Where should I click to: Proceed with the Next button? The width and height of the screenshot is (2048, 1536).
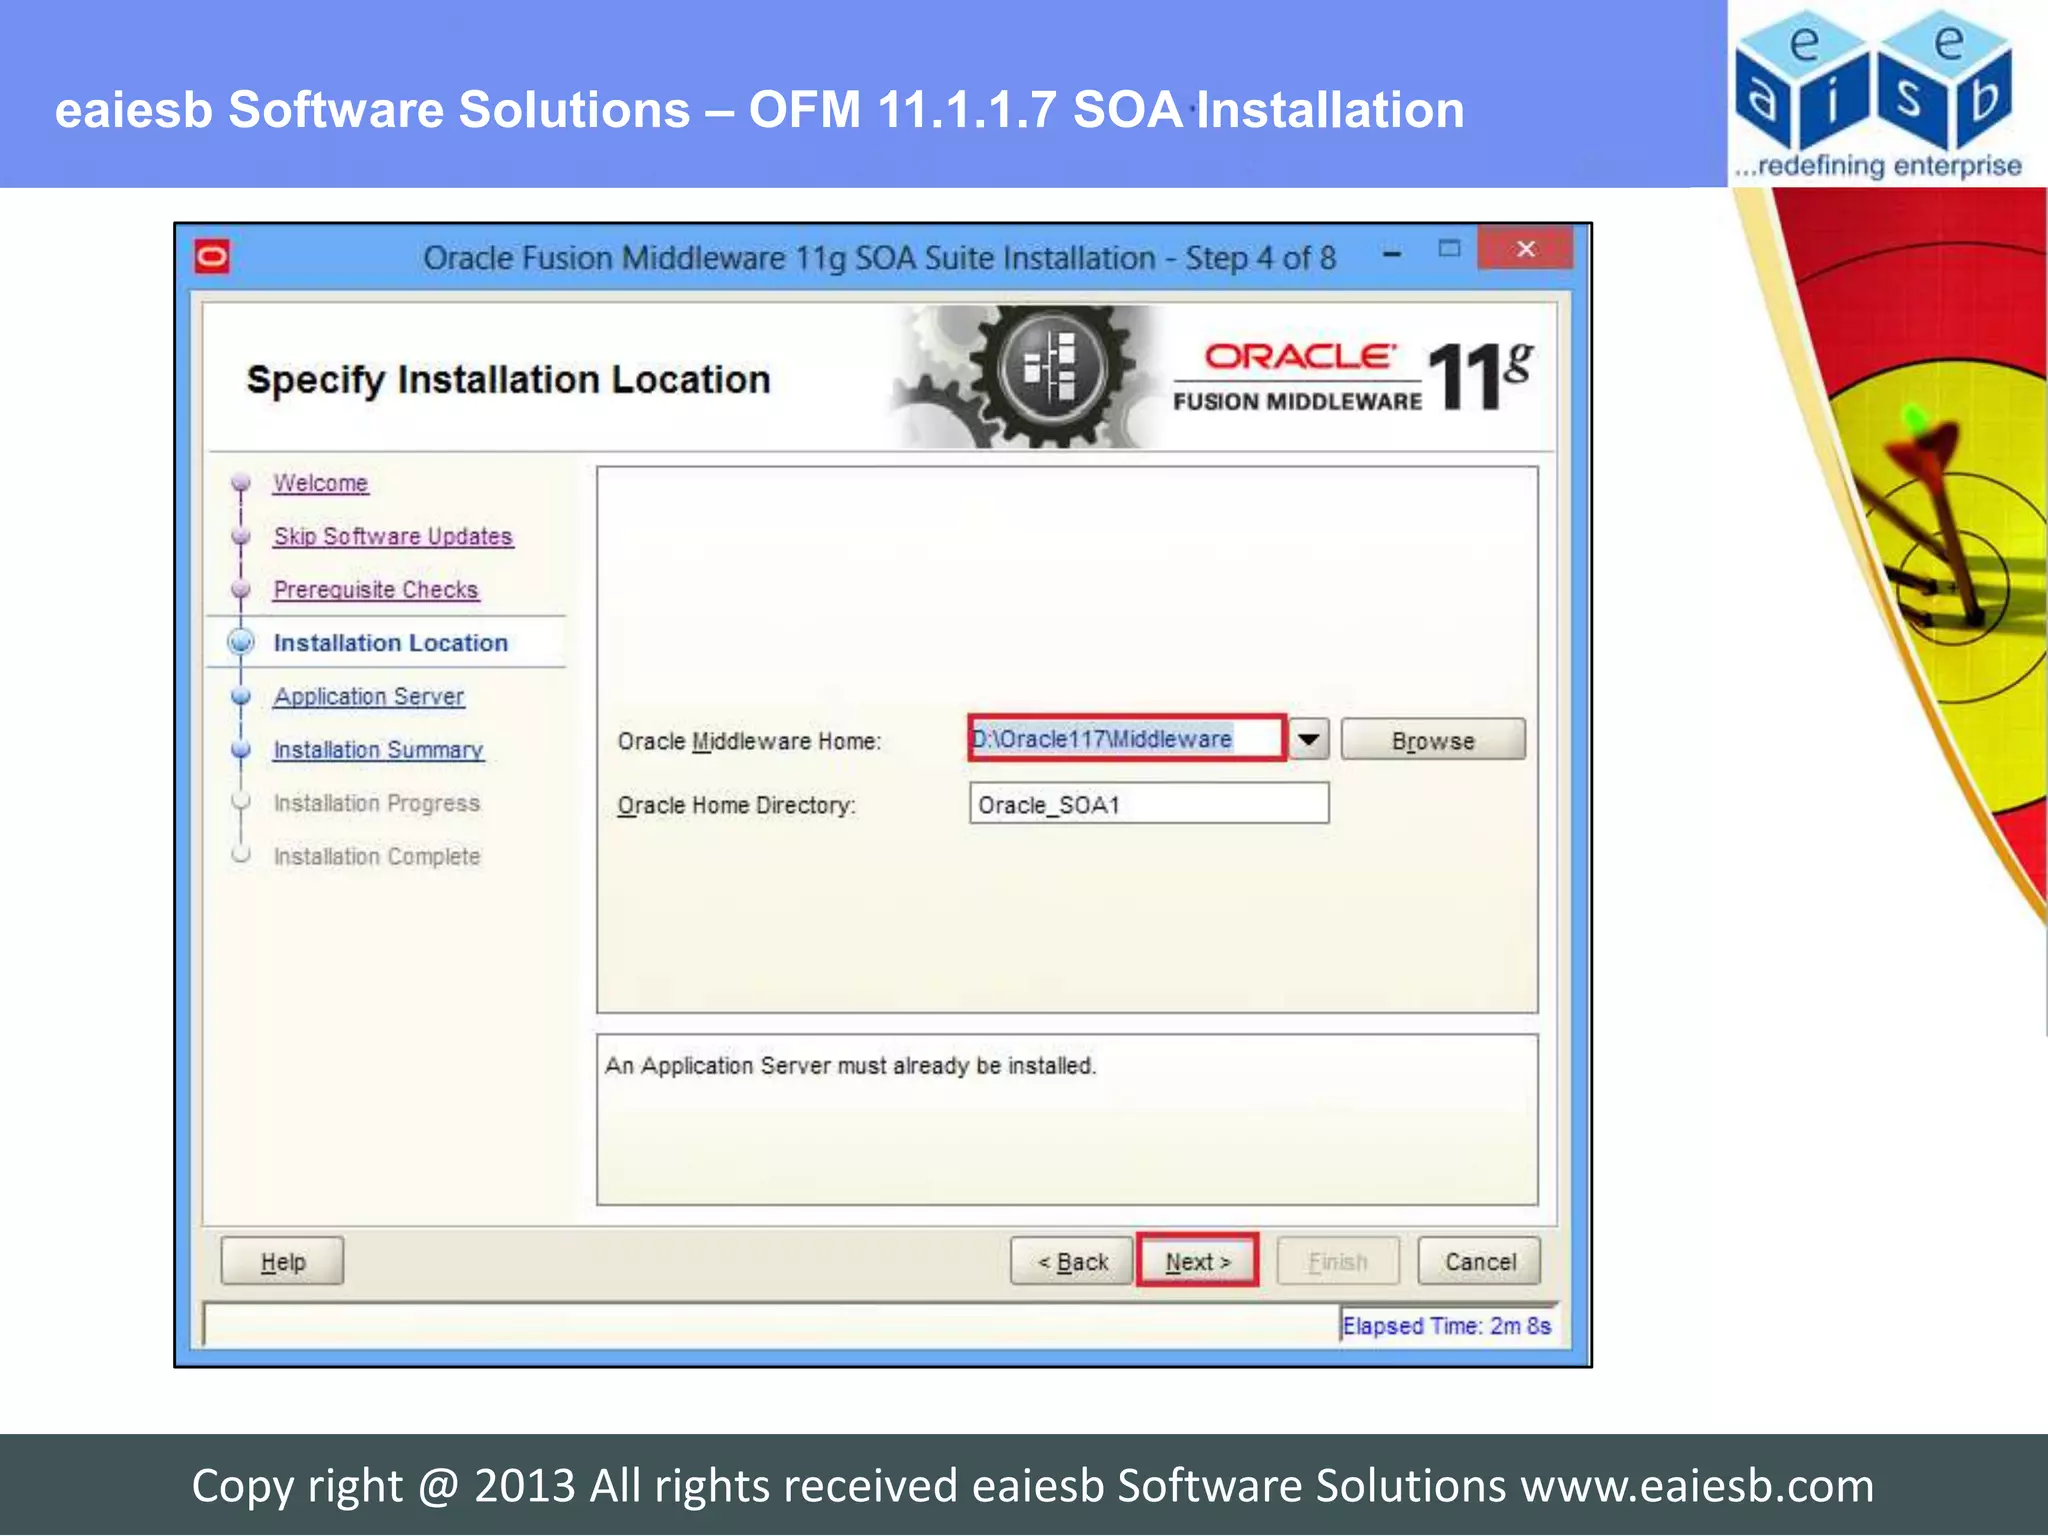[1198, 1261]
